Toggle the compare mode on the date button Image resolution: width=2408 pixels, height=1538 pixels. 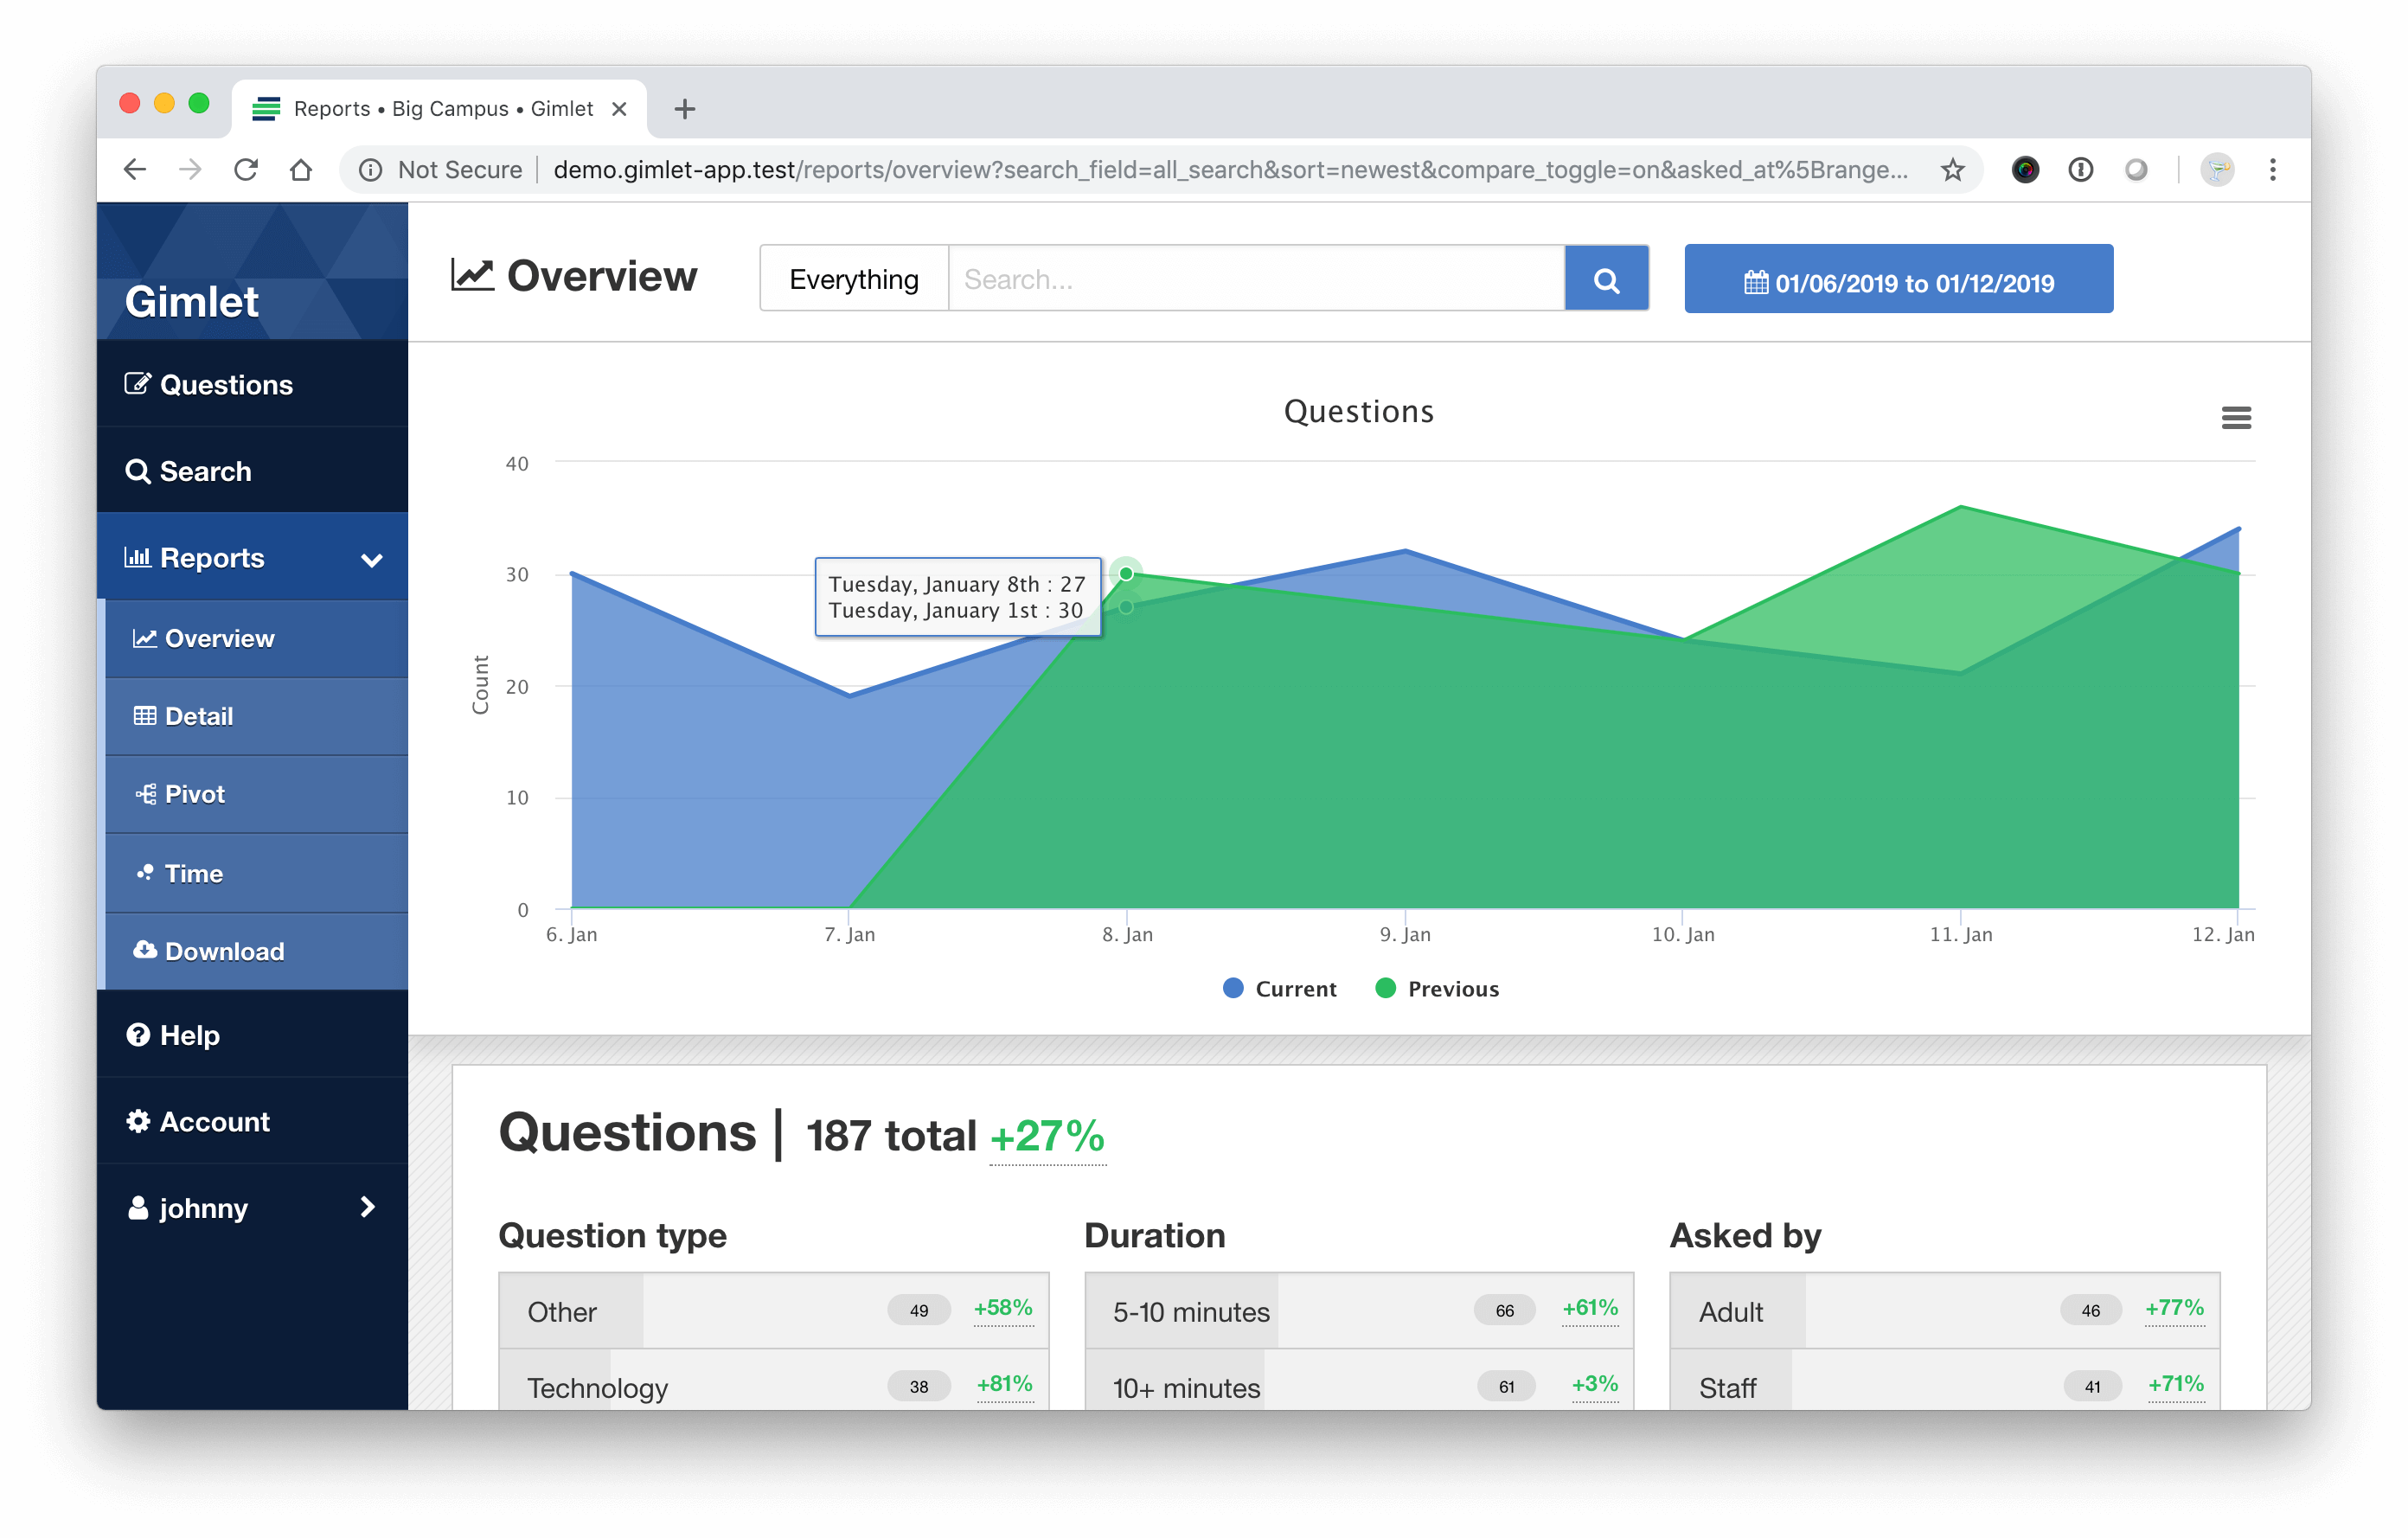[1899, 279]
